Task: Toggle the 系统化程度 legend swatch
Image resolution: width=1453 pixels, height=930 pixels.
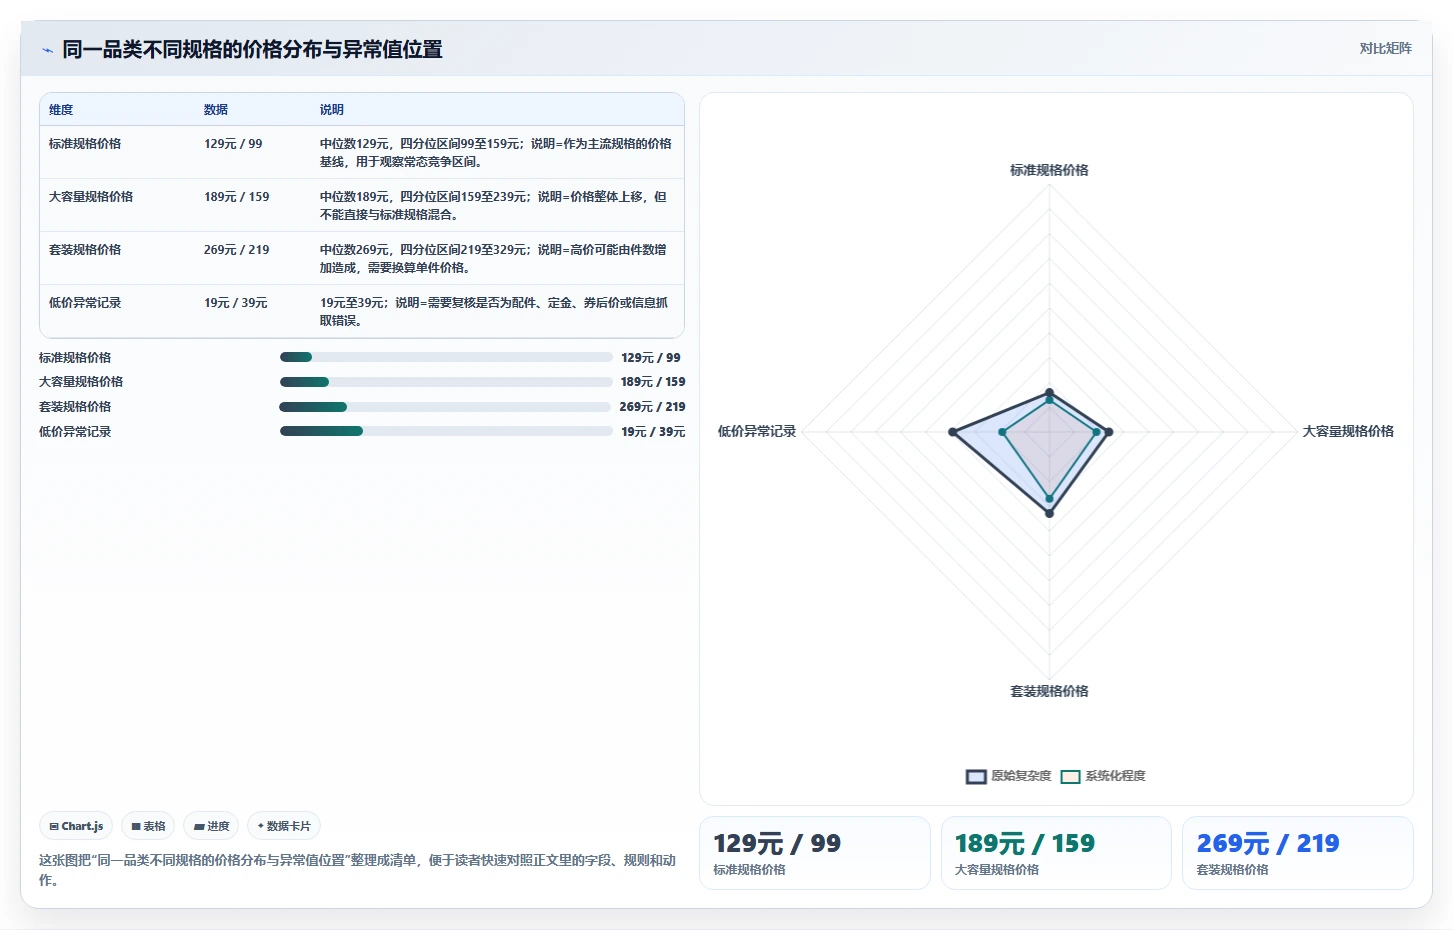Action: click(x=1070, y=776)
